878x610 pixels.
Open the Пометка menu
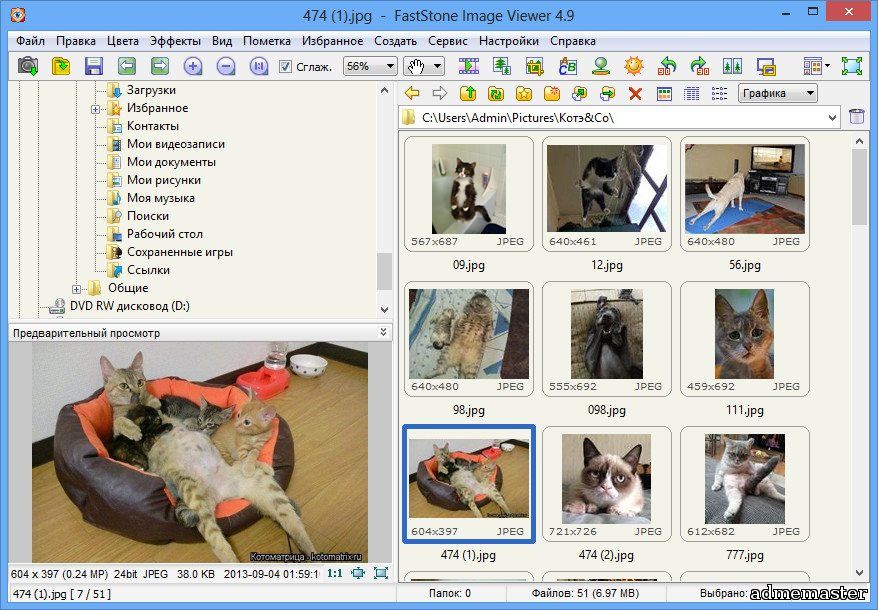tap(267, 41)
